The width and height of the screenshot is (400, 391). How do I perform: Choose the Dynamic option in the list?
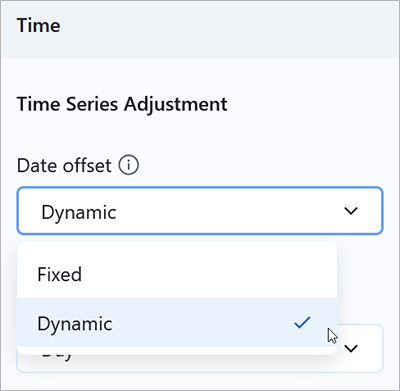coord(177,322)
